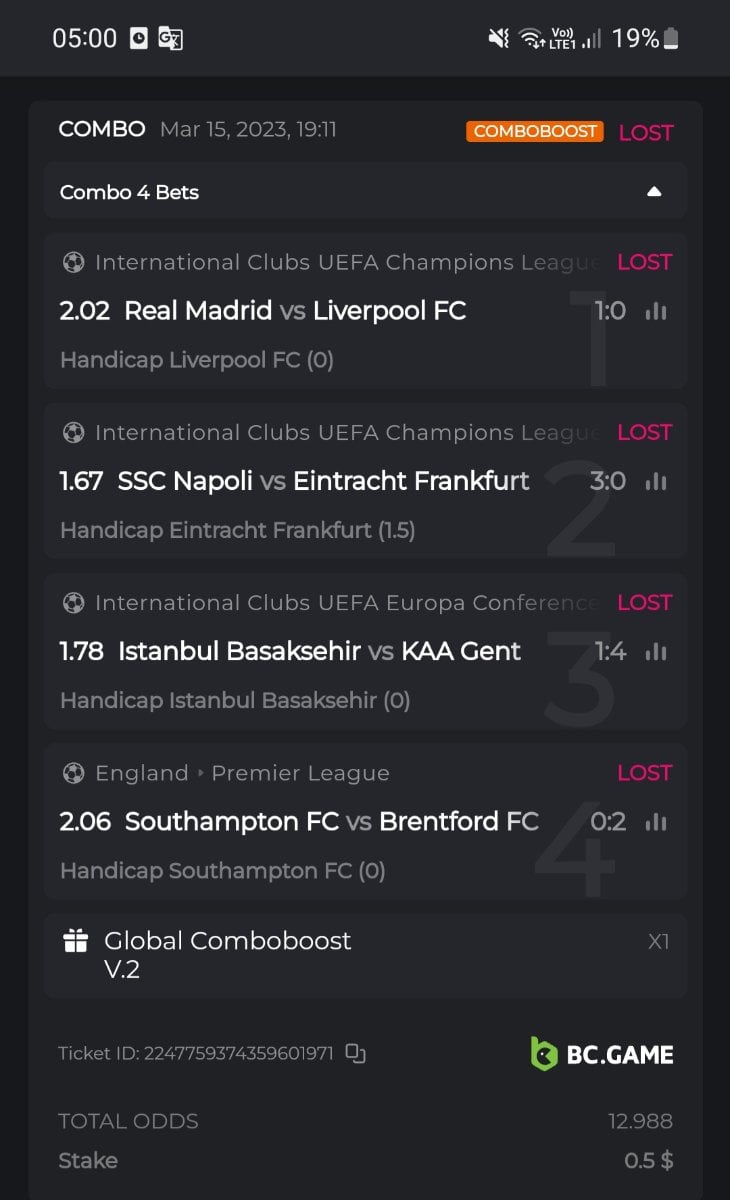Open stats icon for Basaksehir vs Gent

click(x=656, y=652)
